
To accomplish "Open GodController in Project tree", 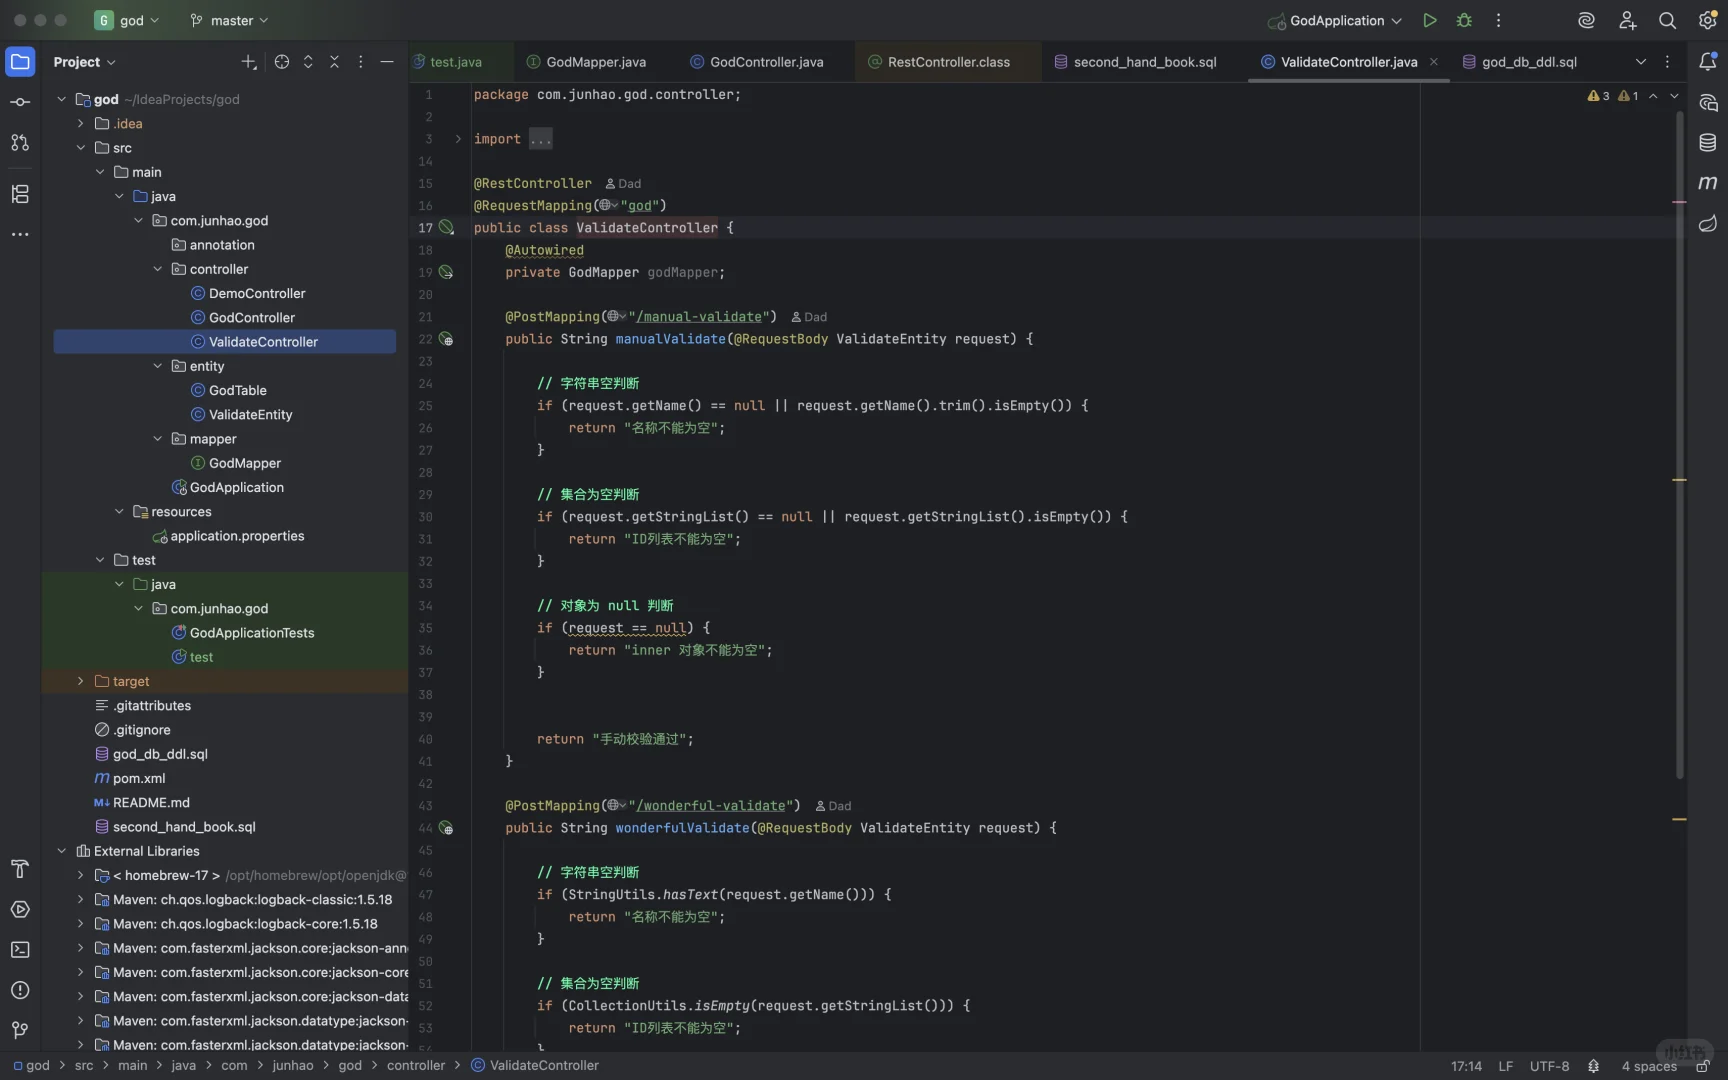I will pyautogui.click(x=252, y=318).
